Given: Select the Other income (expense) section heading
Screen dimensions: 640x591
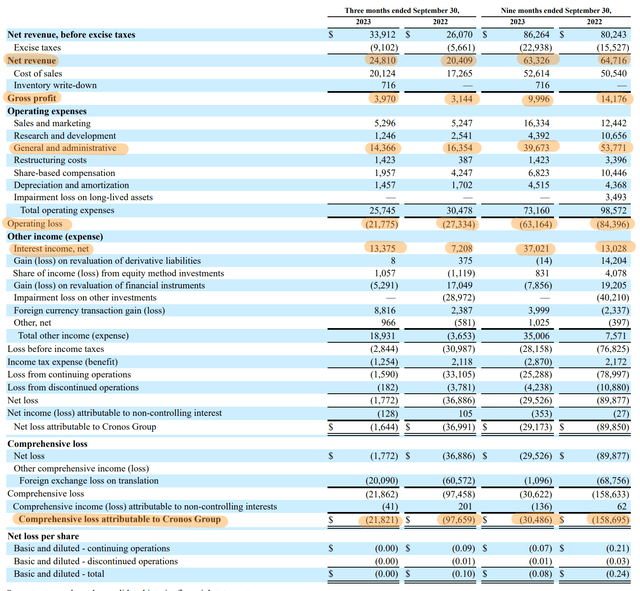Looking at the screenshot, I should click(56, 236).
